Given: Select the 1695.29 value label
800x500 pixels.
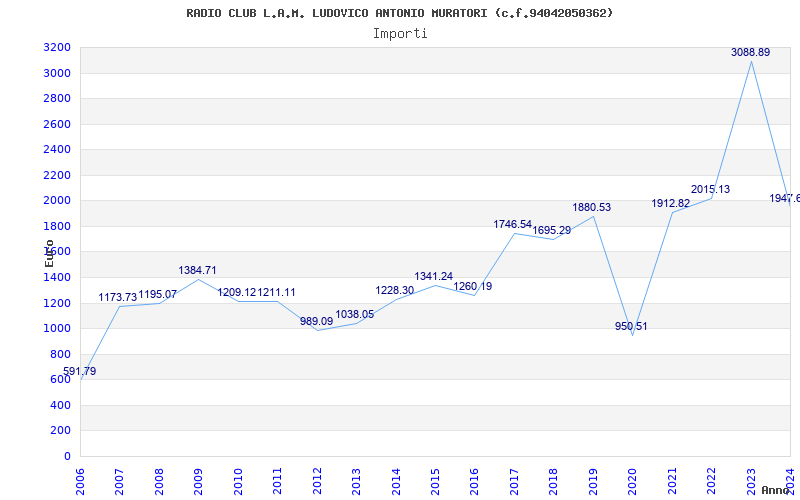Looking at the screenshot, I should [552, 231].
